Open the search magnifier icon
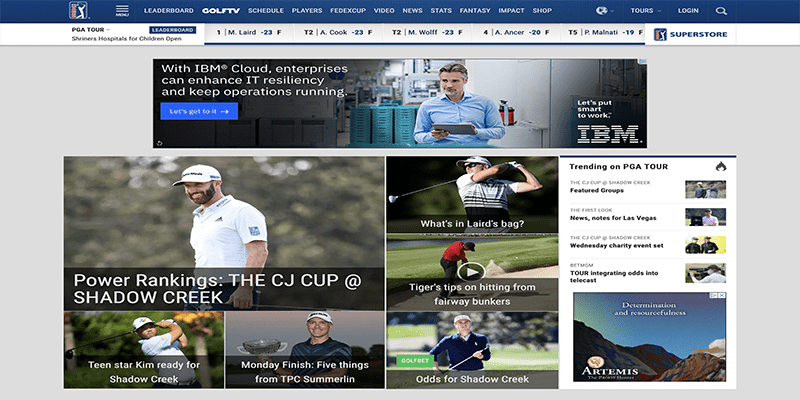This screenshot has height=400, width=800. [x=721, y=11]
